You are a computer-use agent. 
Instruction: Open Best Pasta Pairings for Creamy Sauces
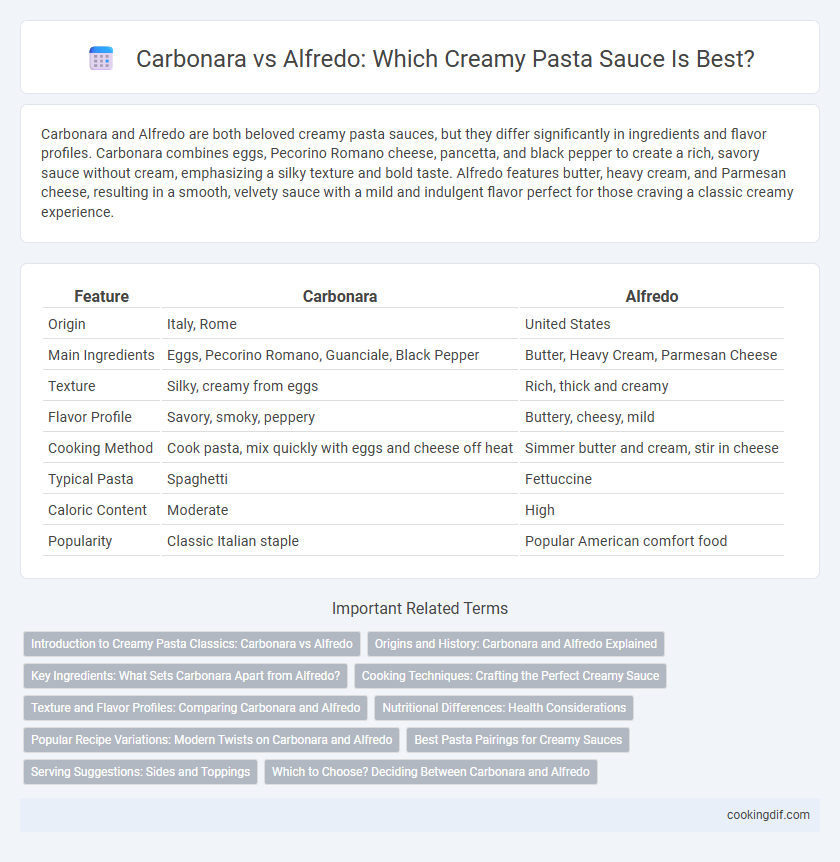coord(518,739)
